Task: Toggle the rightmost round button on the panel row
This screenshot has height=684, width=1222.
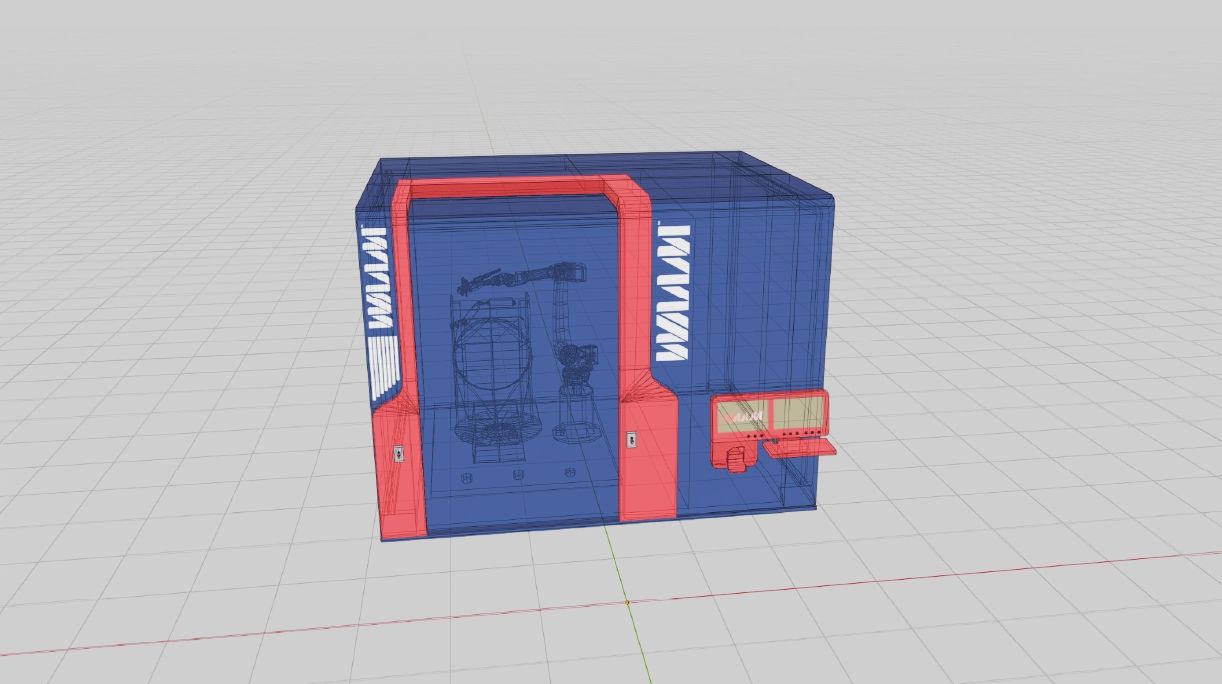Action: (x=818, y=432)
